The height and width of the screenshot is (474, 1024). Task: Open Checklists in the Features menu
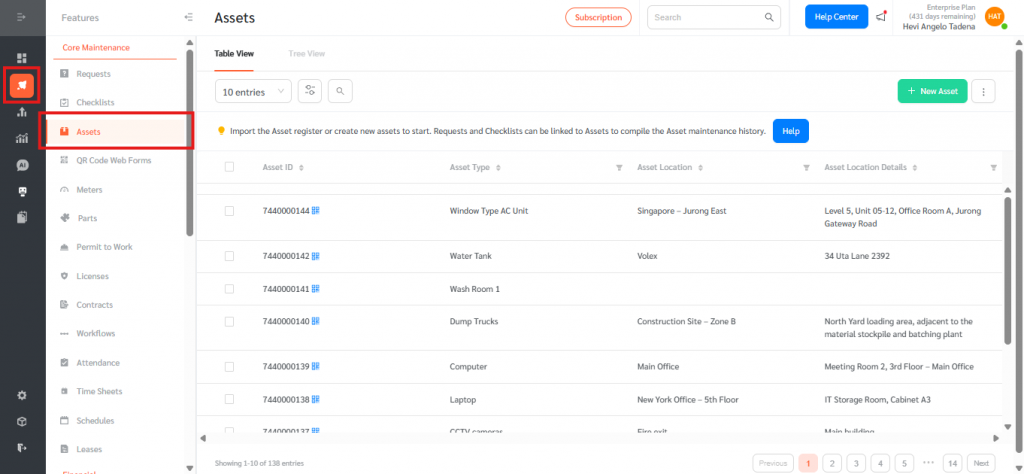95,103
